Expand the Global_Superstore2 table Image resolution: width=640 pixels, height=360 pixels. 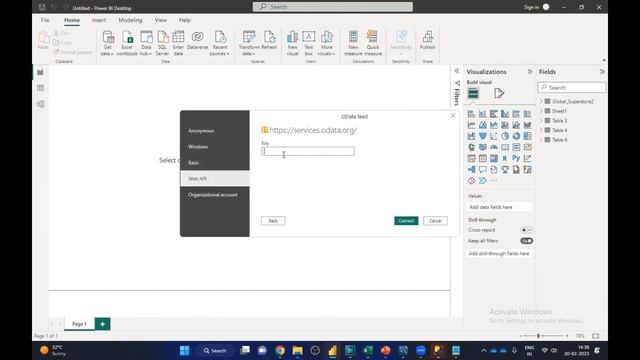click(x=541, y=101)
